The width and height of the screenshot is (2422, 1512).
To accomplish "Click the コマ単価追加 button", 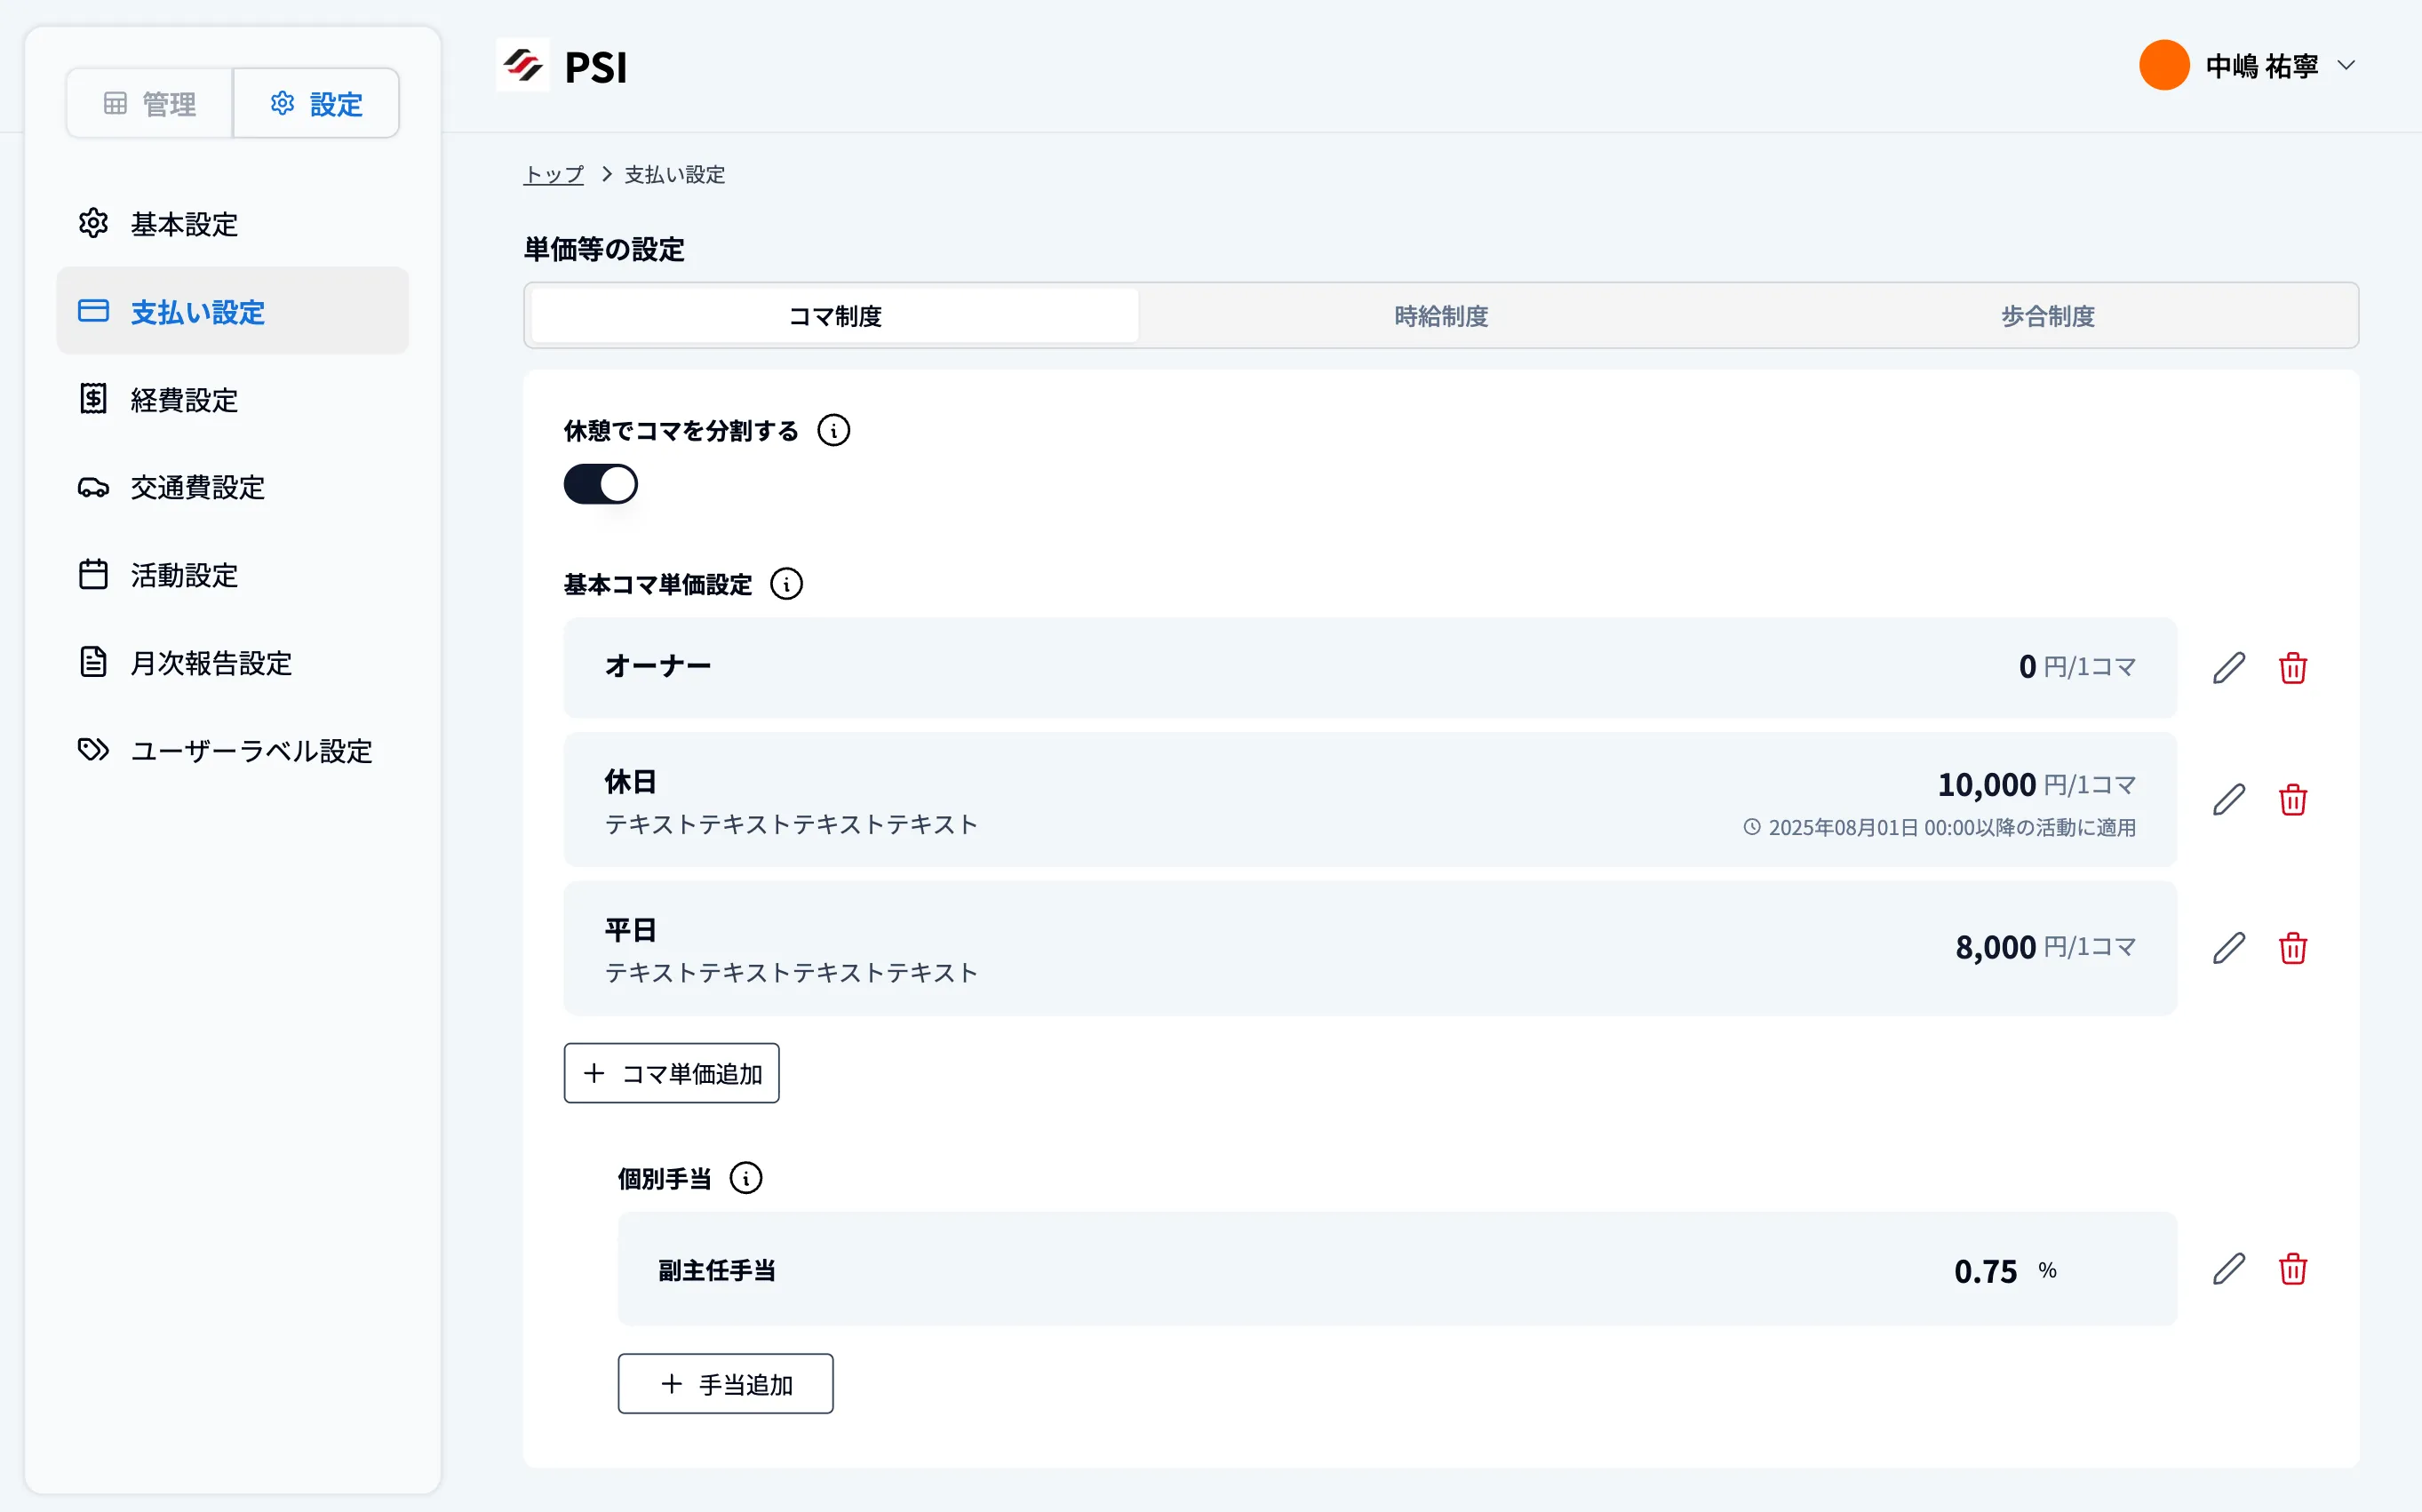I will pyautogui.click(x=671, y=1072).
